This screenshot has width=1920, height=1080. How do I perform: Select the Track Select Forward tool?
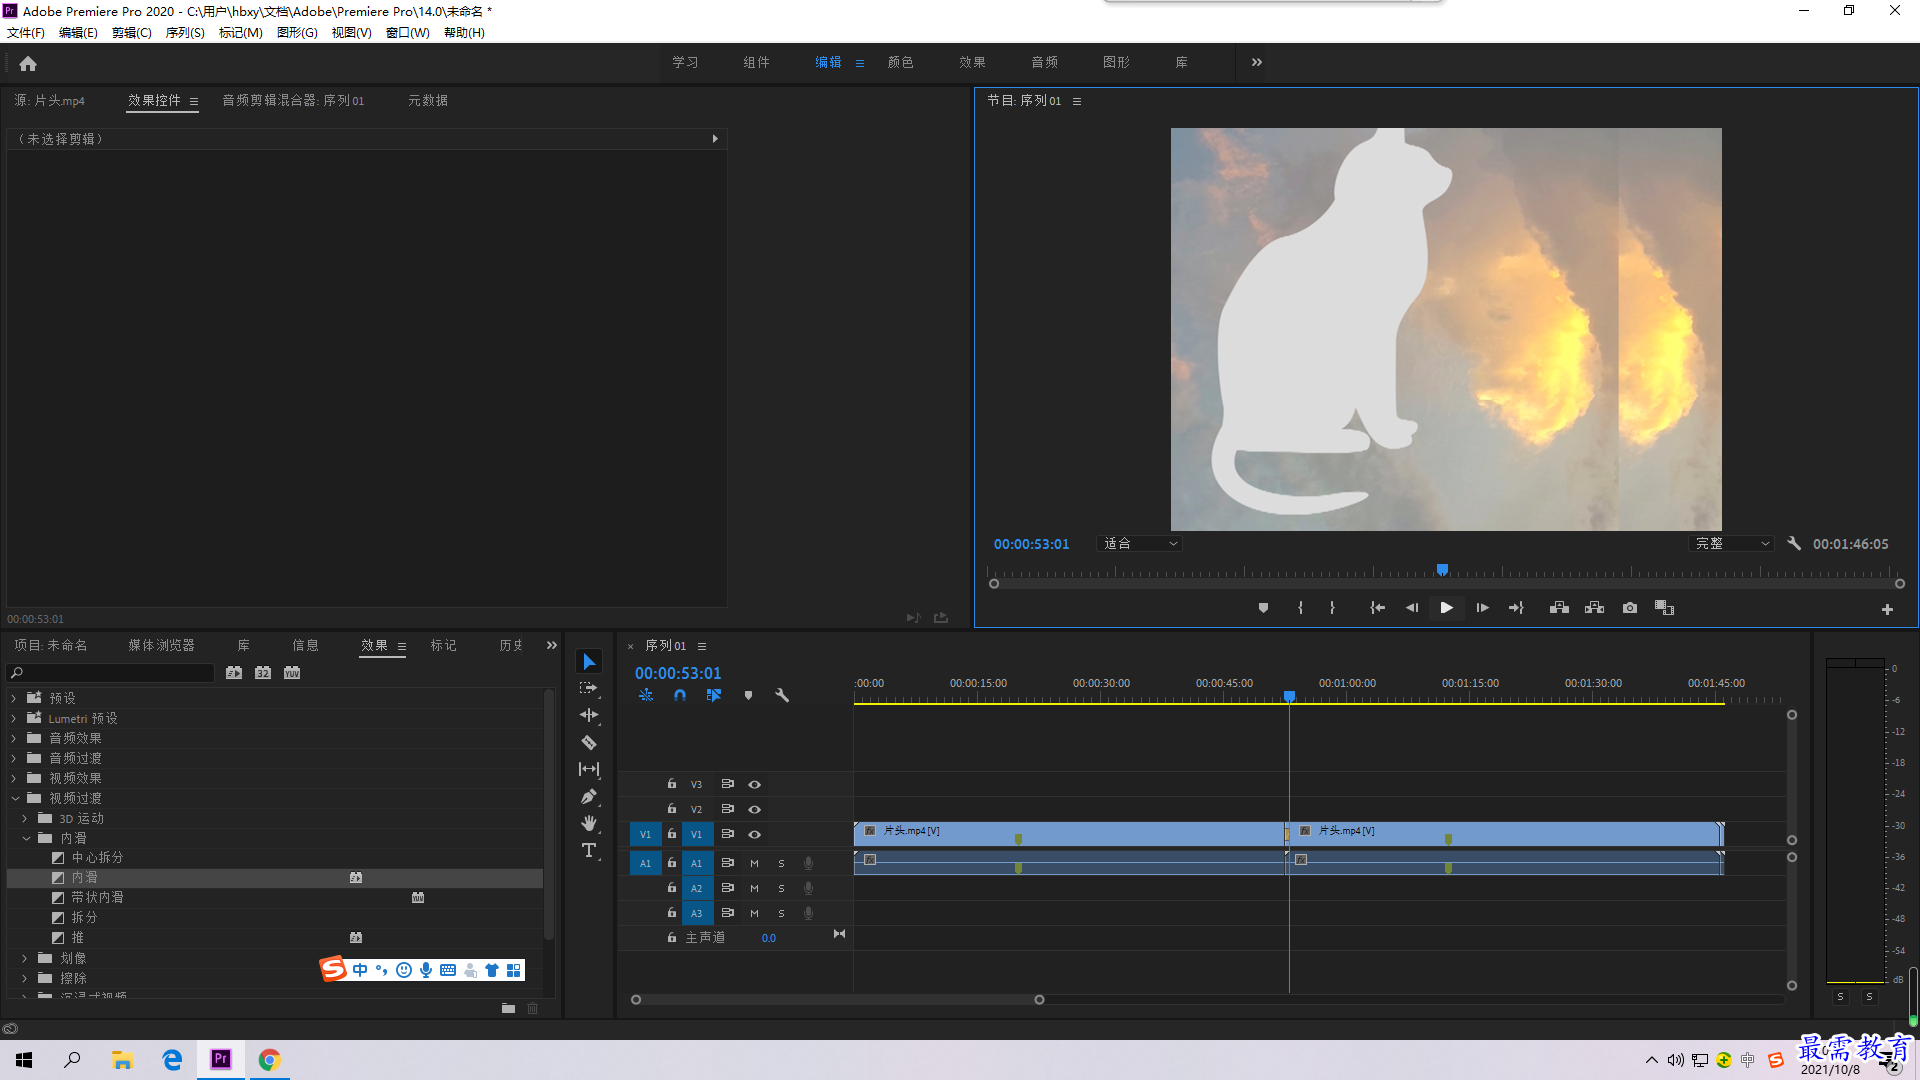[589, 688]
